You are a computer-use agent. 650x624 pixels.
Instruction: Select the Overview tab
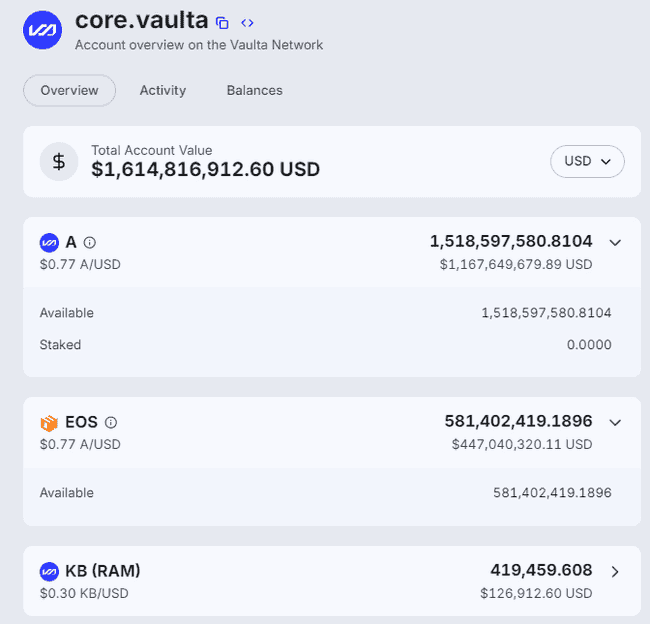click(69, 90)
